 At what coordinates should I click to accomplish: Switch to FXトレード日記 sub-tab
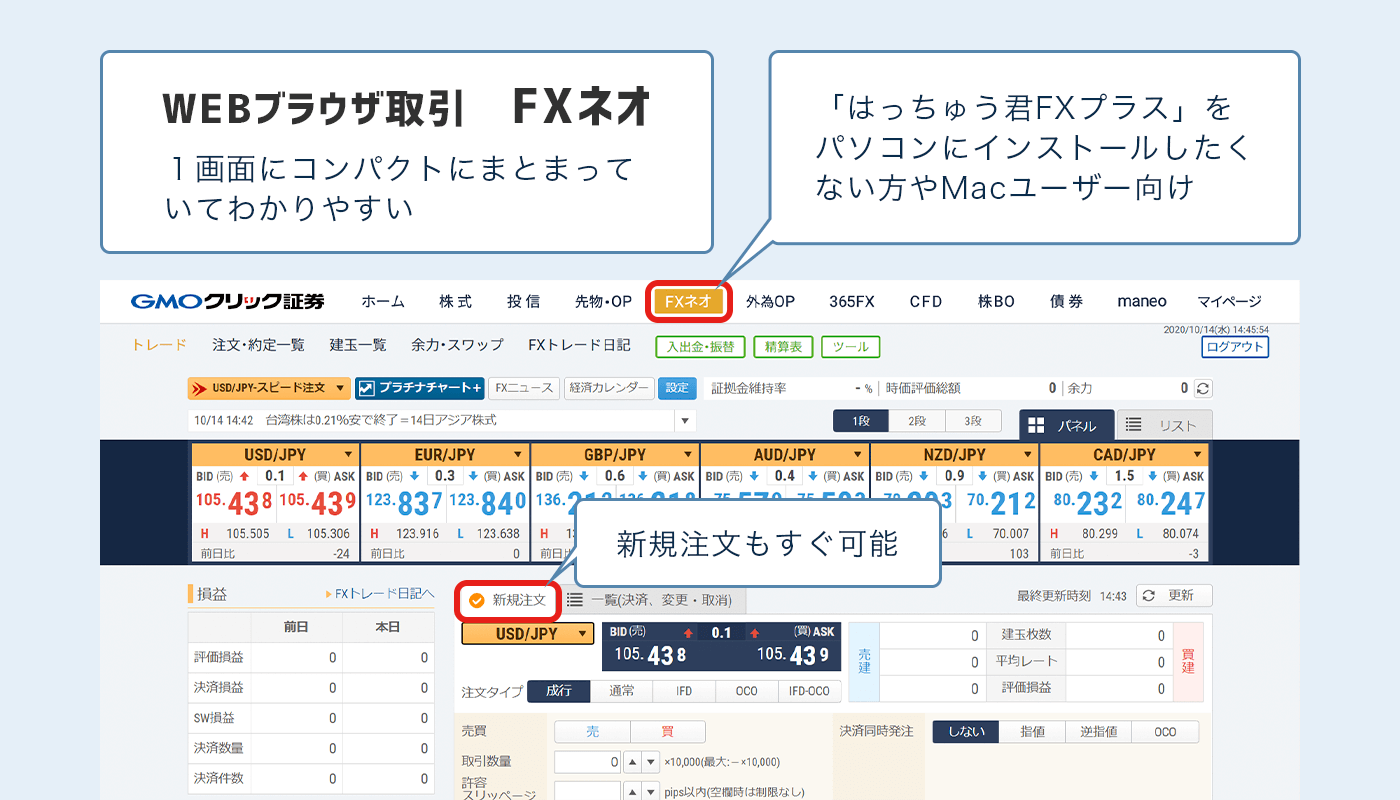click(579, 345)
